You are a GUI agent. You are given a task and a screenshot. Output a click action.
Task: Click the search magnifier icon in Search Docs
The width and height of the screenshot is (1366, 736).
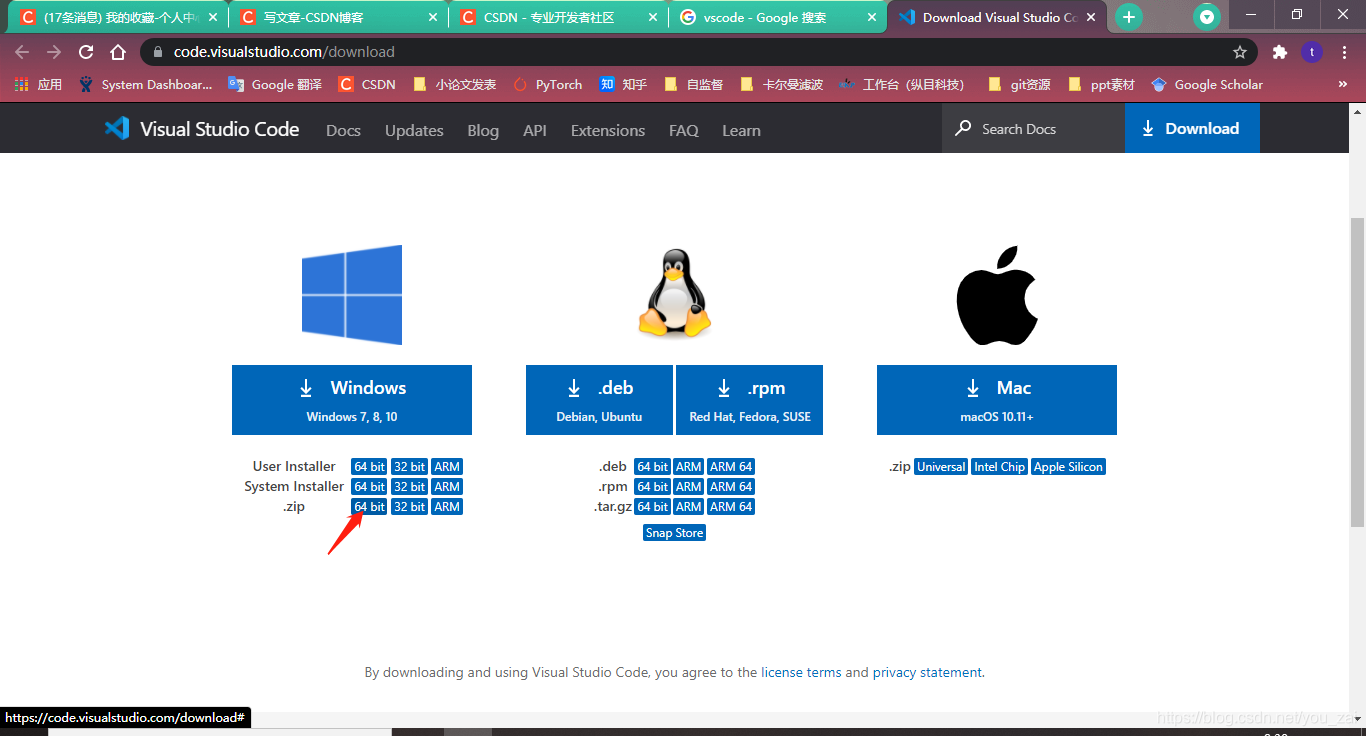coord(963,128)
